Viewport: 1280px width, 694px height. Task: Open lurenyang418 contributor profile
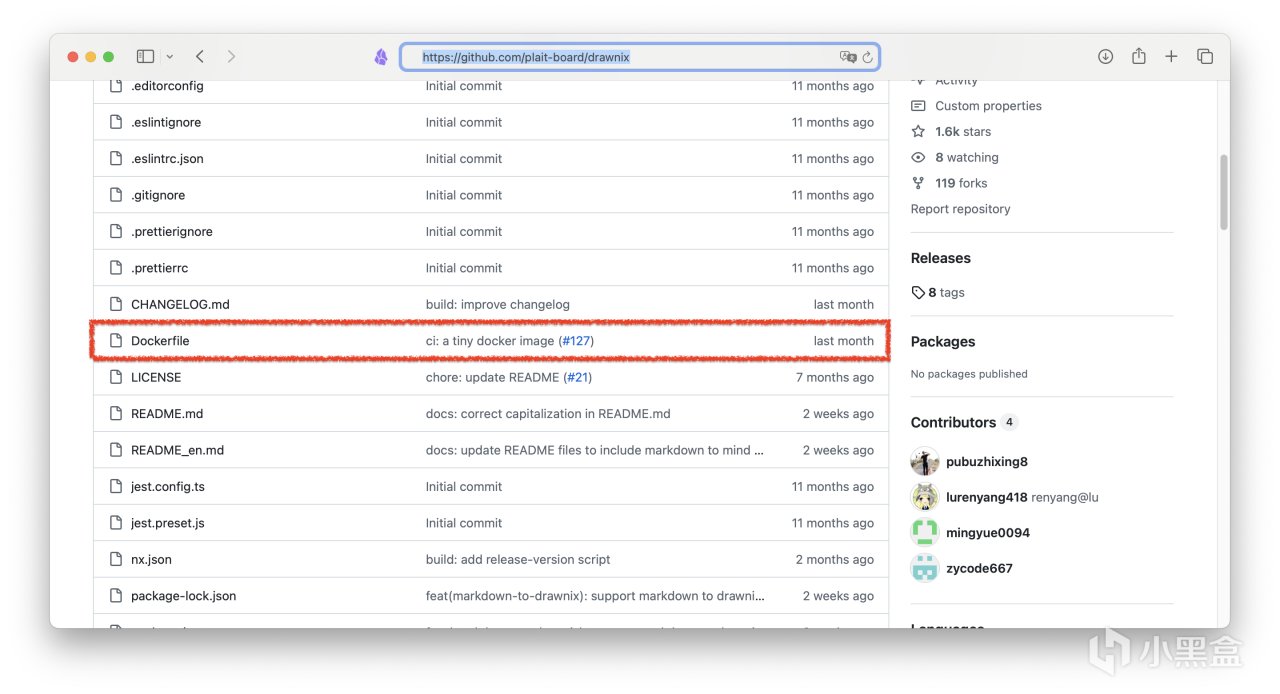986,497
